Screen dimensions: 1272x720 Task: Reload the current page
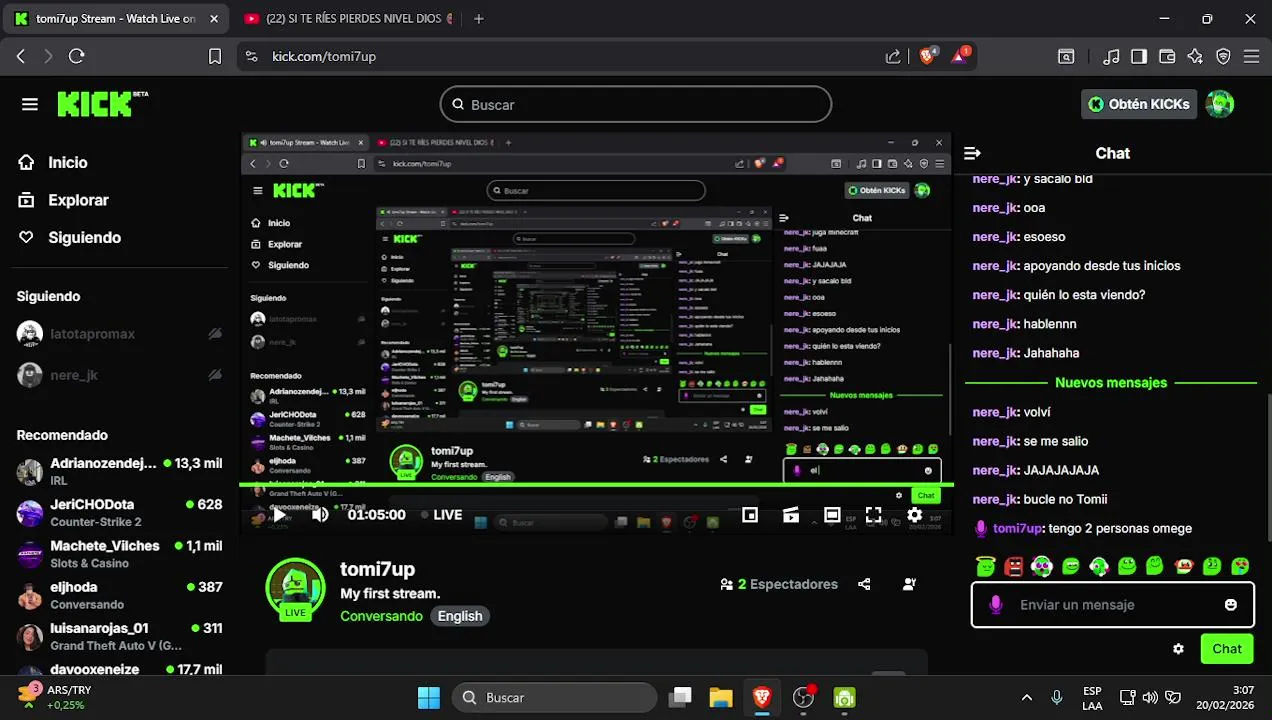77,57
